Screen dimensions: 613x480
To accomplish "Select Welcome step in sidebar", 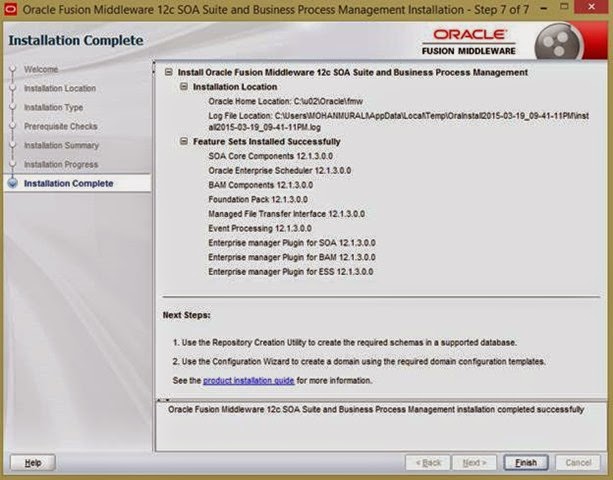I will tap(41, 69).
